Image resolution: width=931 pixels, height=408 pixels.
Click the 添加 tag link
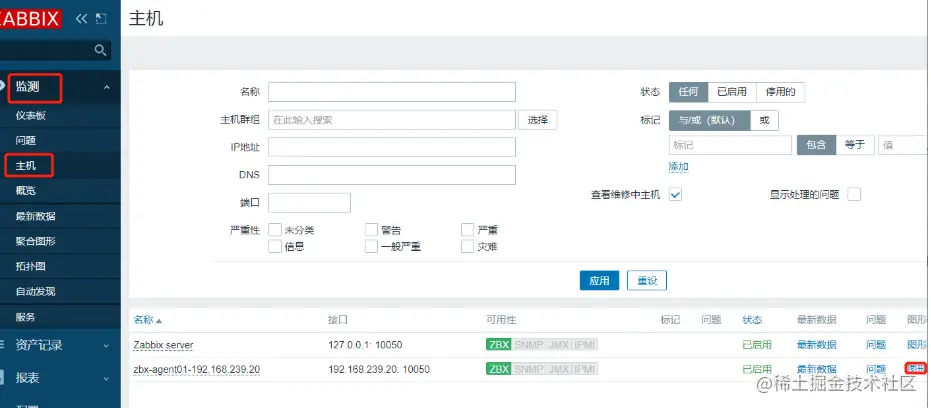(x=679, y=167)
